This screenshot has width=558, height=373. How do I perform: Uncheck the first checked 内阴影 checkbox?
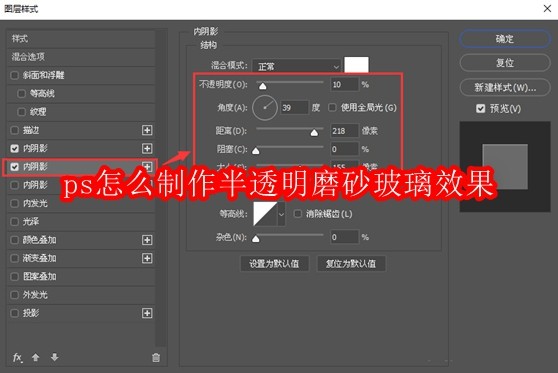point(15,148)
